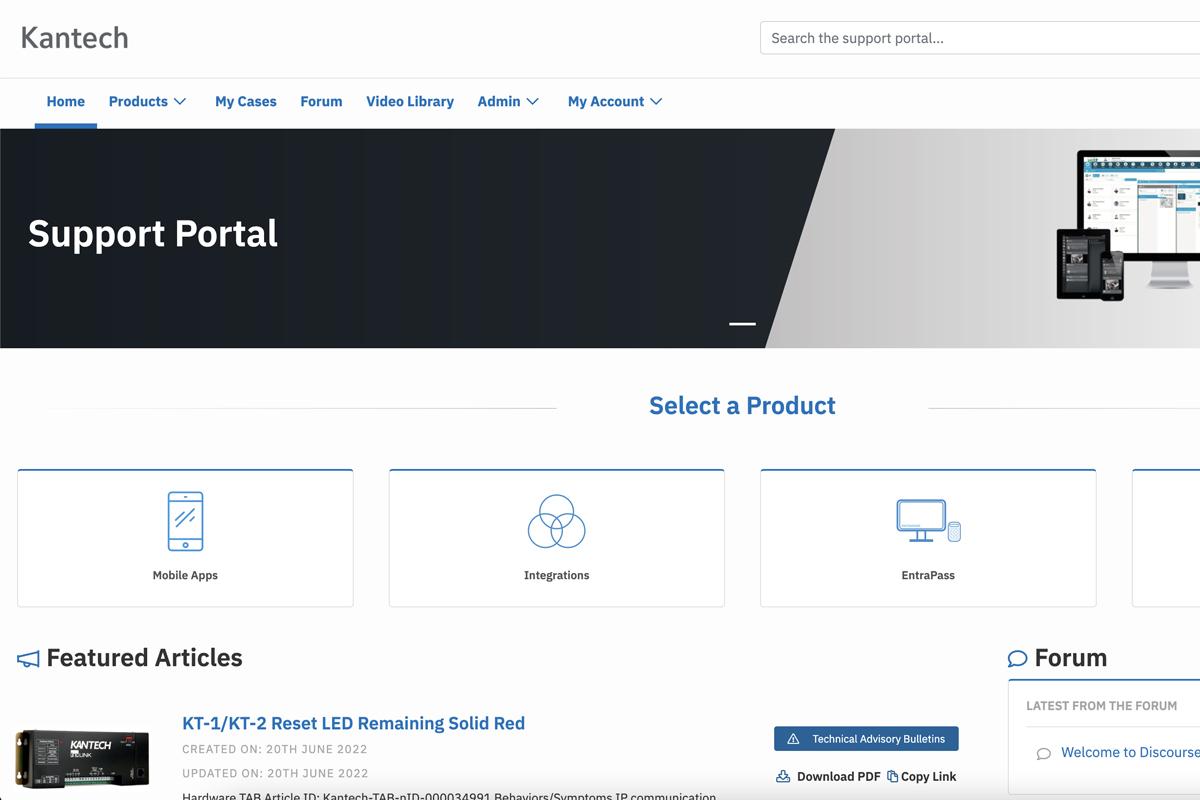Select the Integrations product card label
This screenshot has width=1200, height=800.
556,575
